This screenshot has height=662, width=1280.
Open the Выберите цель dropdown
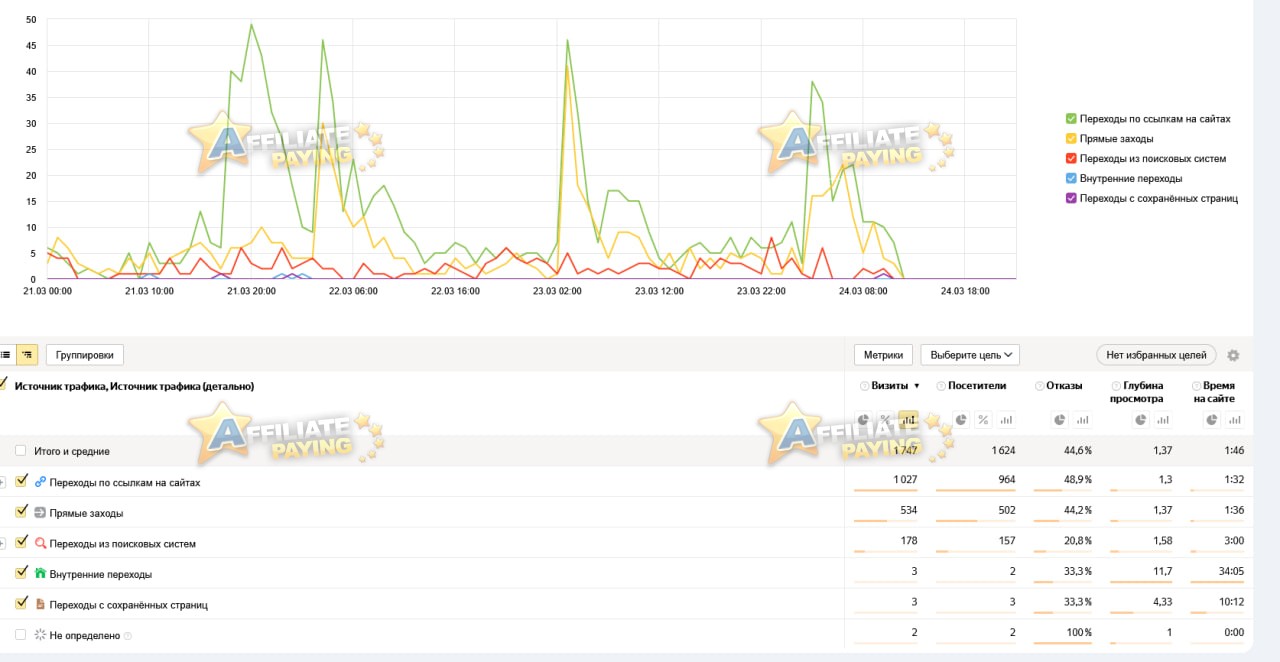tap(970, 355)
